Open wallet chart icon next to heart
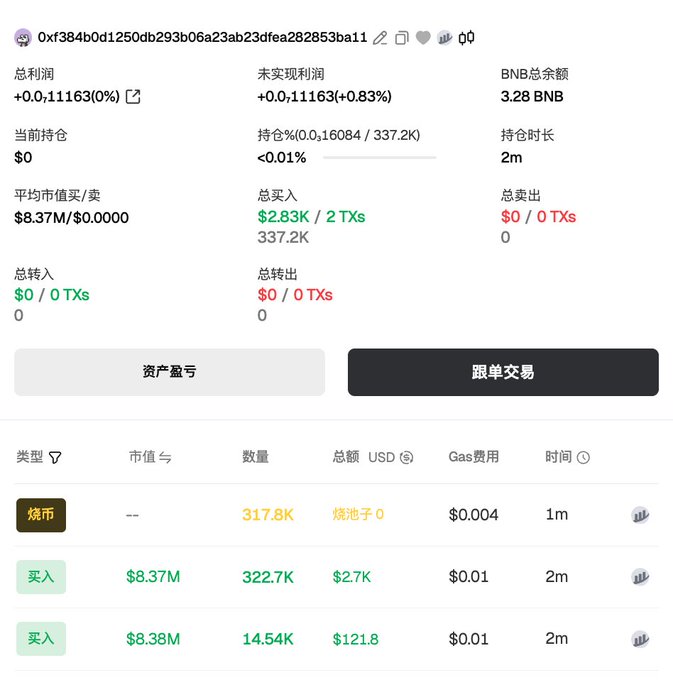Viewport: 673px width, 680px height. point(444,38)
